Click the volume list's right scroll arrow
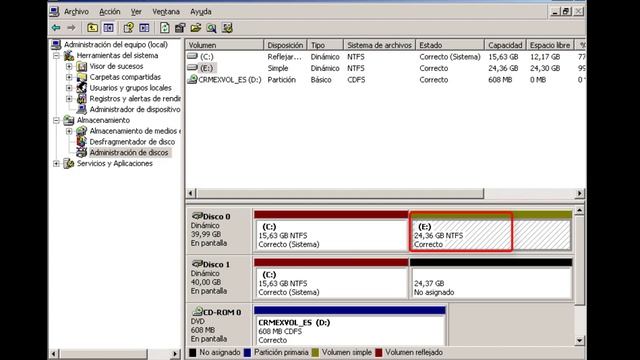The image size is (640, 360). tap(580, 193)
